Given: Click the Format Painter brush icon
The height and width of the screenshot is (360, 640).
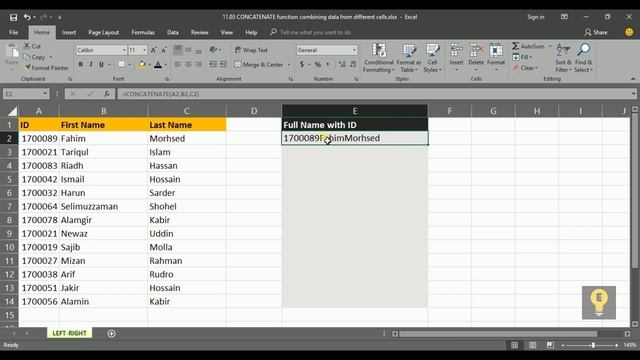Looking at the screenshot, I should (x=27, y=68).
